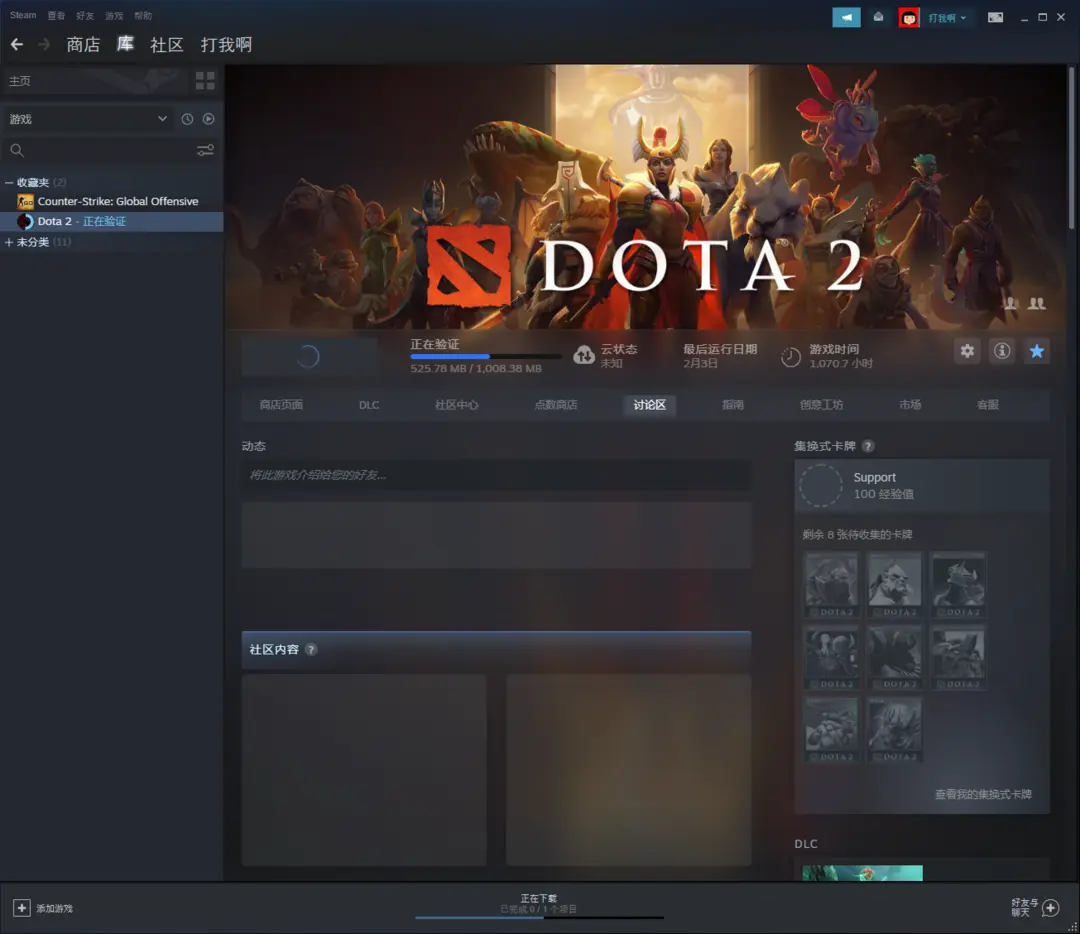Screen dimensions: 1080x934
Task: Click the Support badge circle icon
Action: 820,486
